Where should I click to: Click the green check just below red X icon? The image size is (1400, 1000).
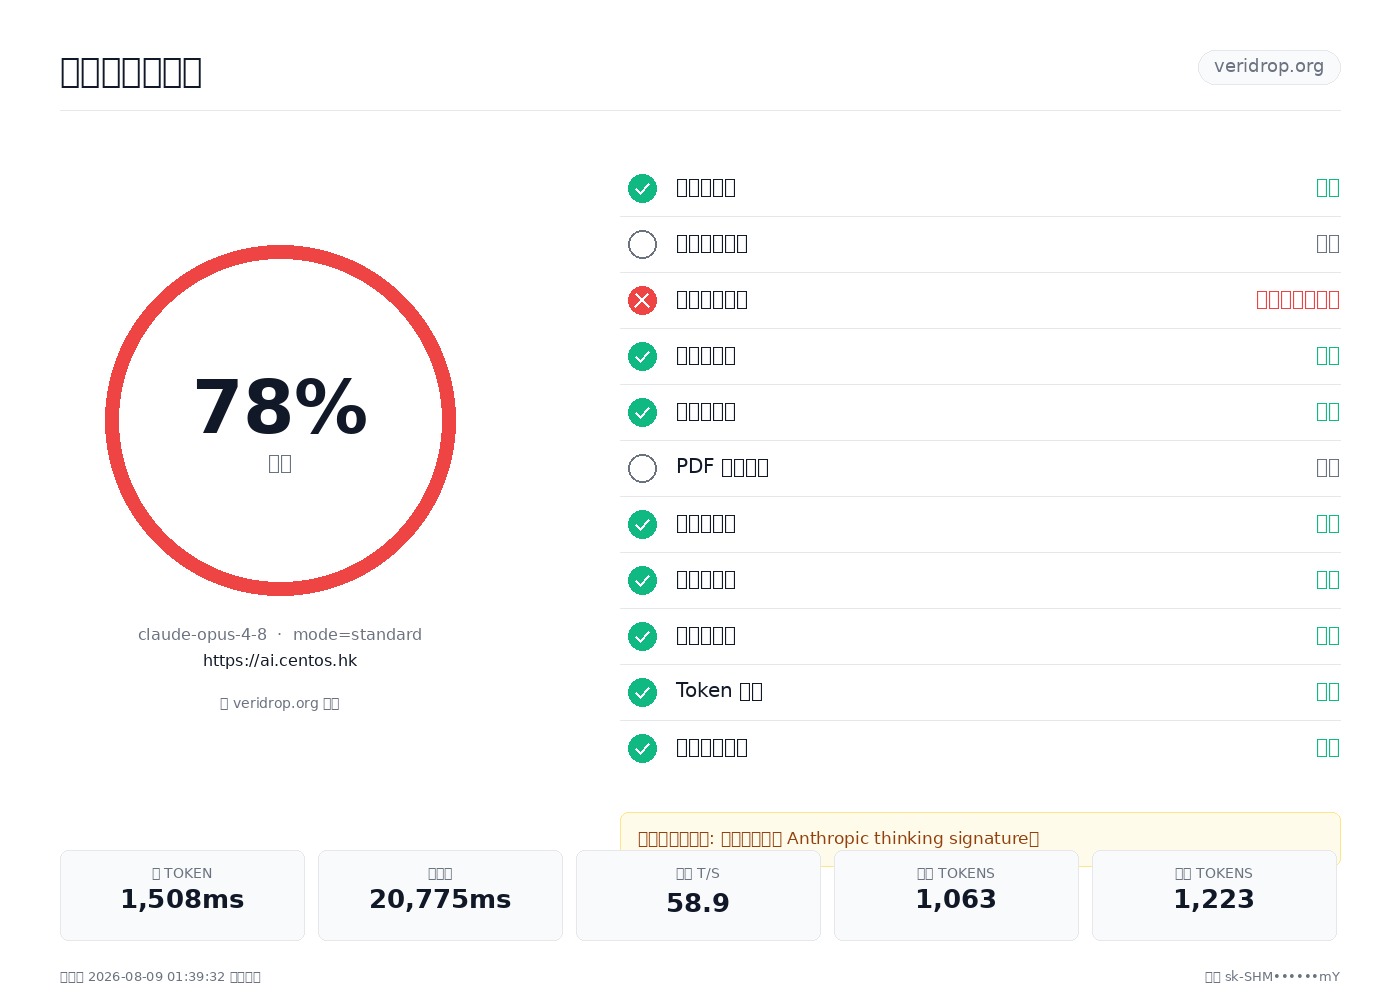pyautogui.click(x=642, y=356)
